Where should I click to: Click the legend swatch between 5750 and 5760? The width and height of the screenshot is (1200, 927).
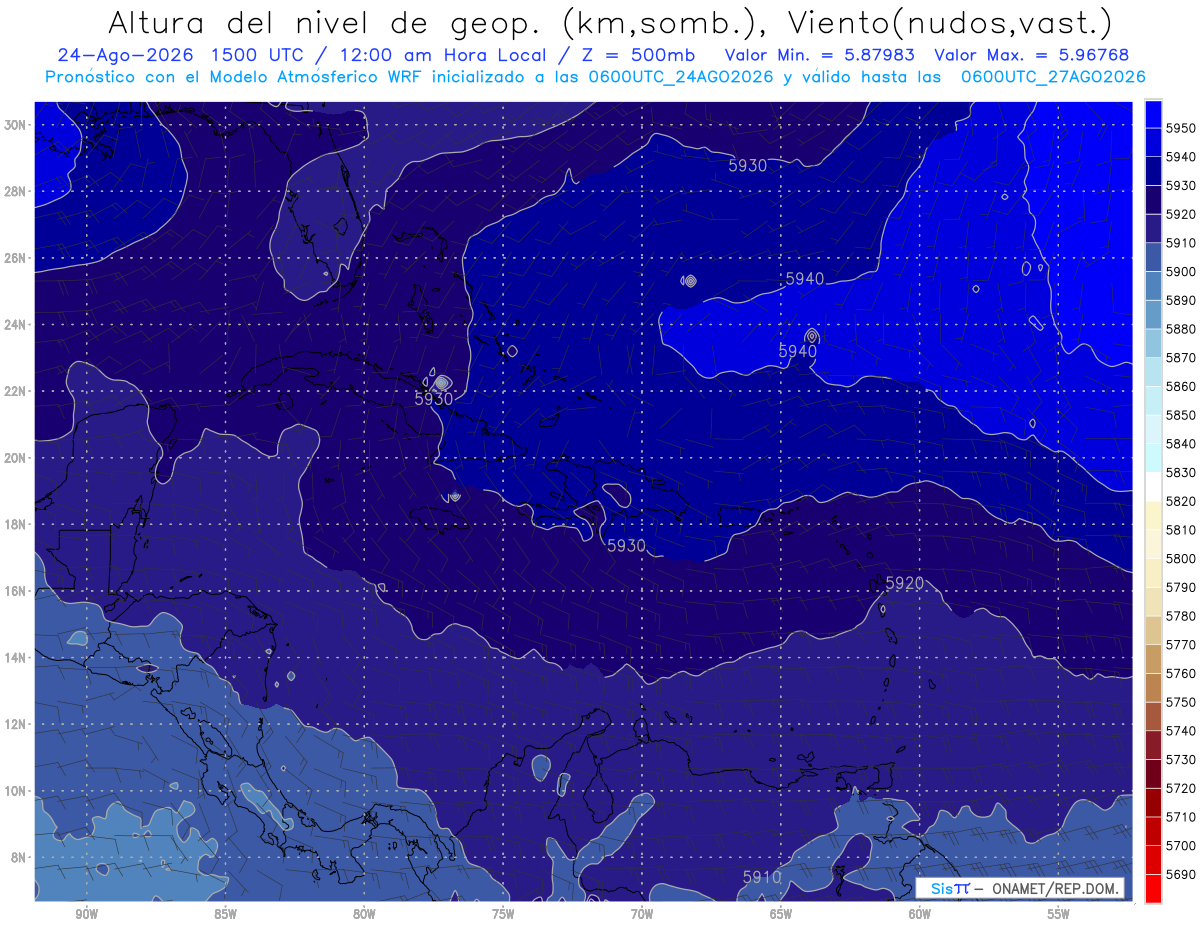1153,687
